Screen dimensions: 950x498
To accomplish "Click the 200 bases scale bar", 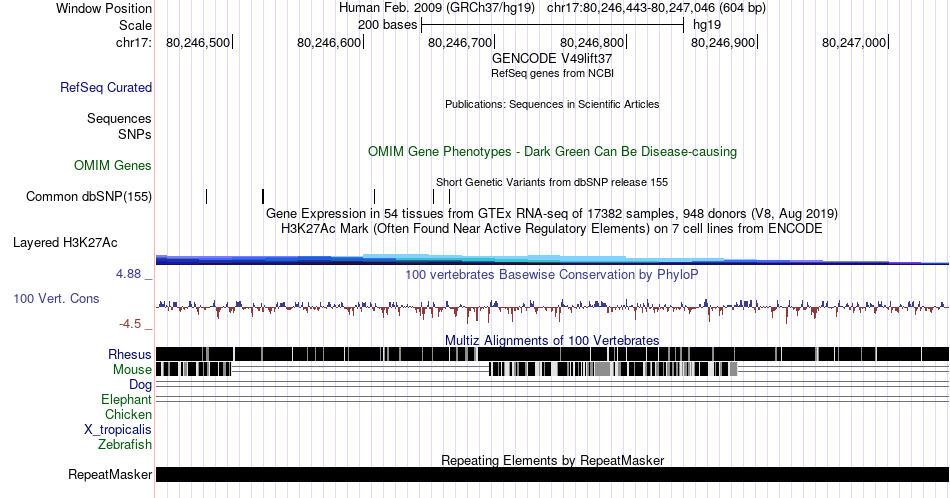I will pyautogui.click(x=553, y=25).
